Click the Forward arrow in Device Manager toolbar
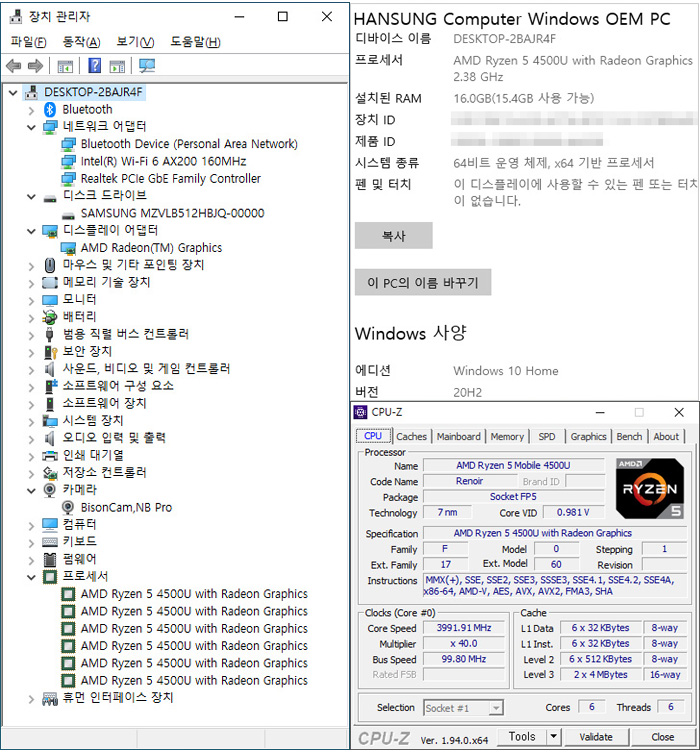 [x=36, y=65]
